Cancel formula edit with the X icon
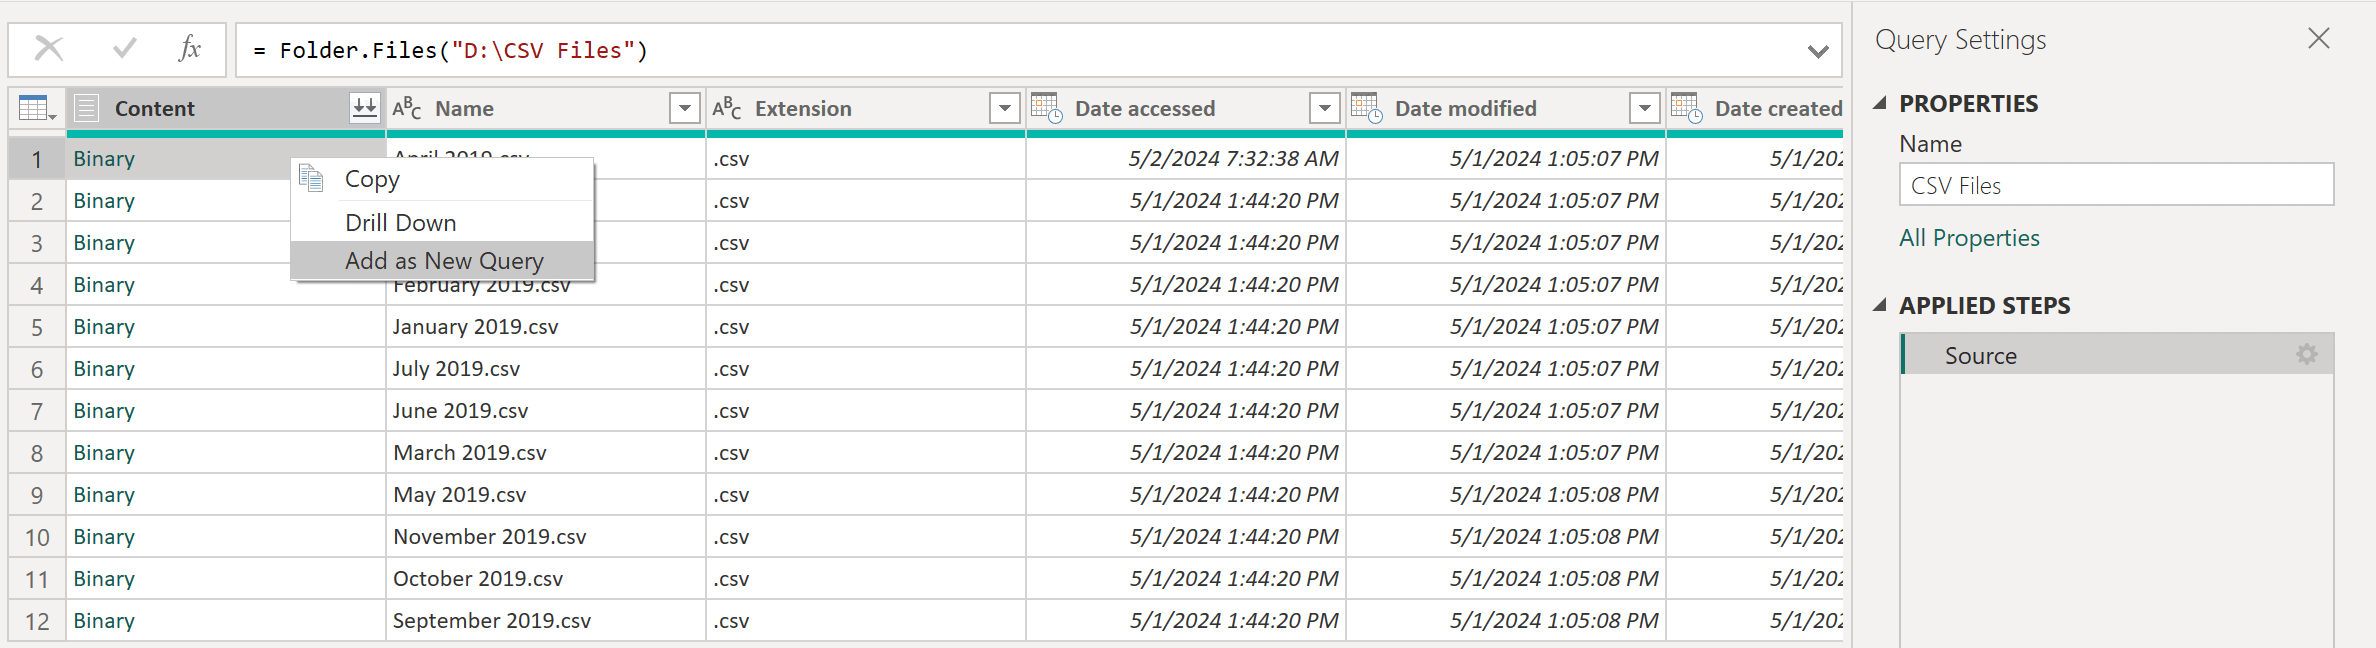 tap(49, 48)
